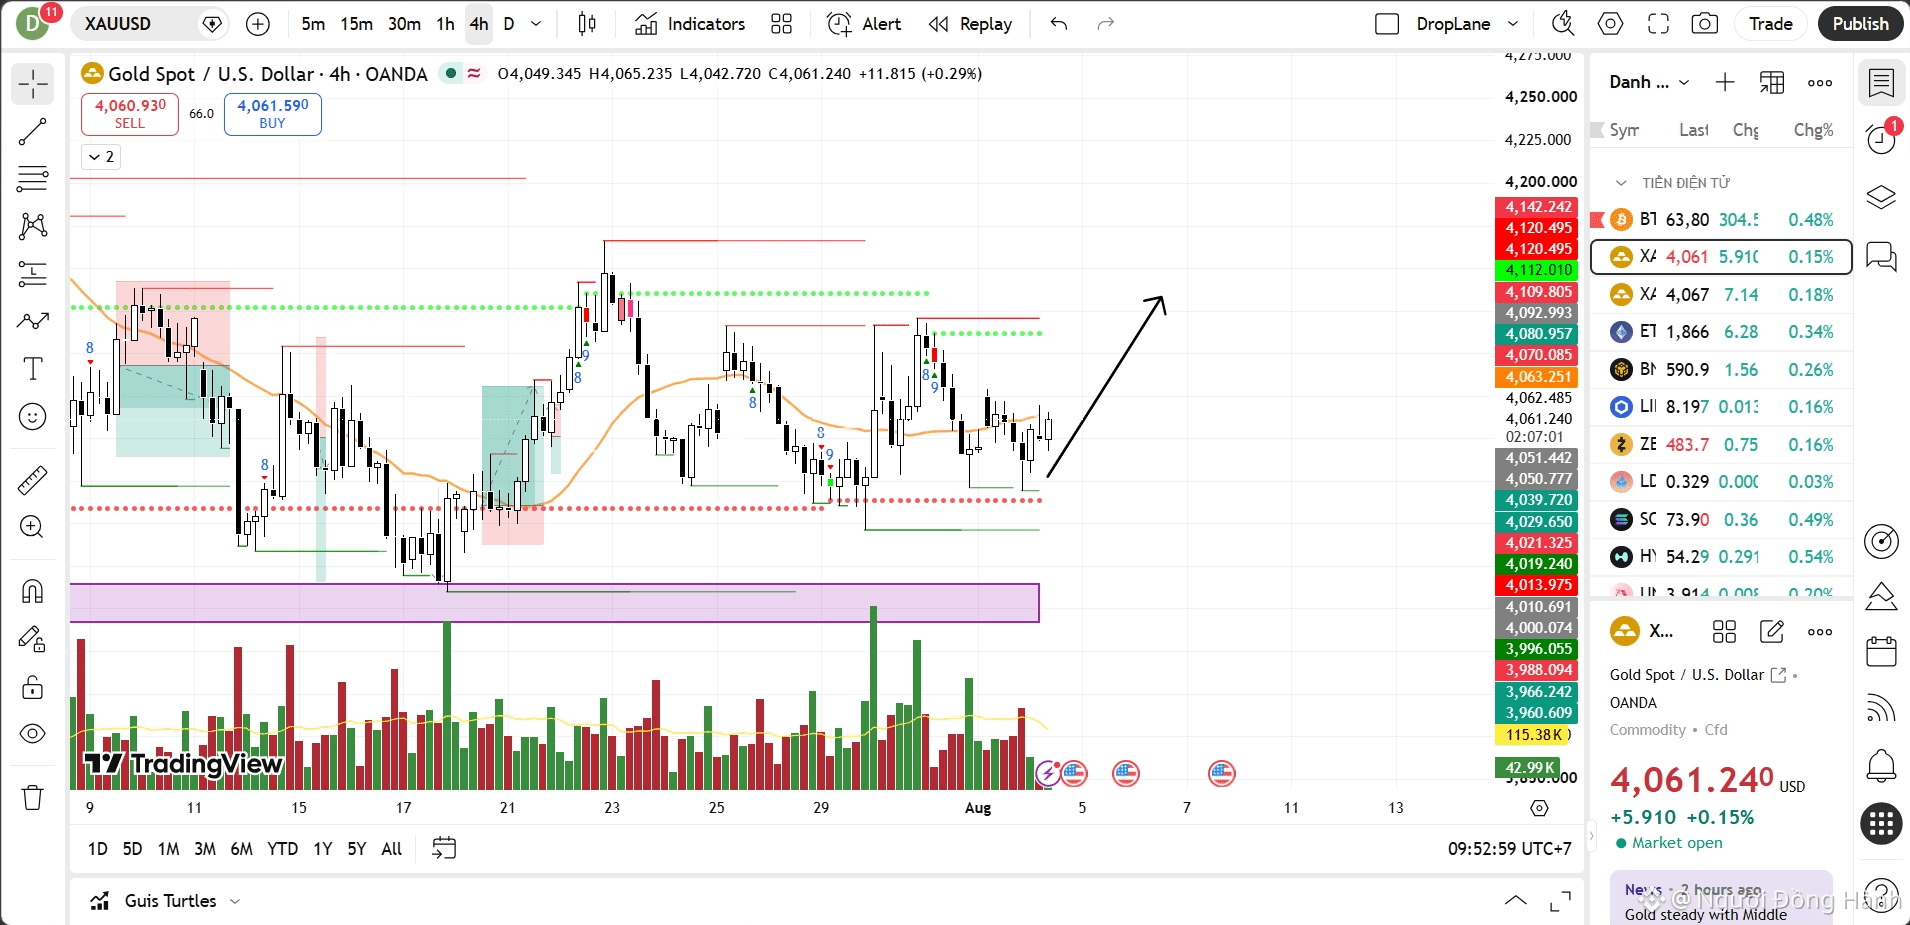
Task: Redo the last chart action
Action: (1105, 24)
